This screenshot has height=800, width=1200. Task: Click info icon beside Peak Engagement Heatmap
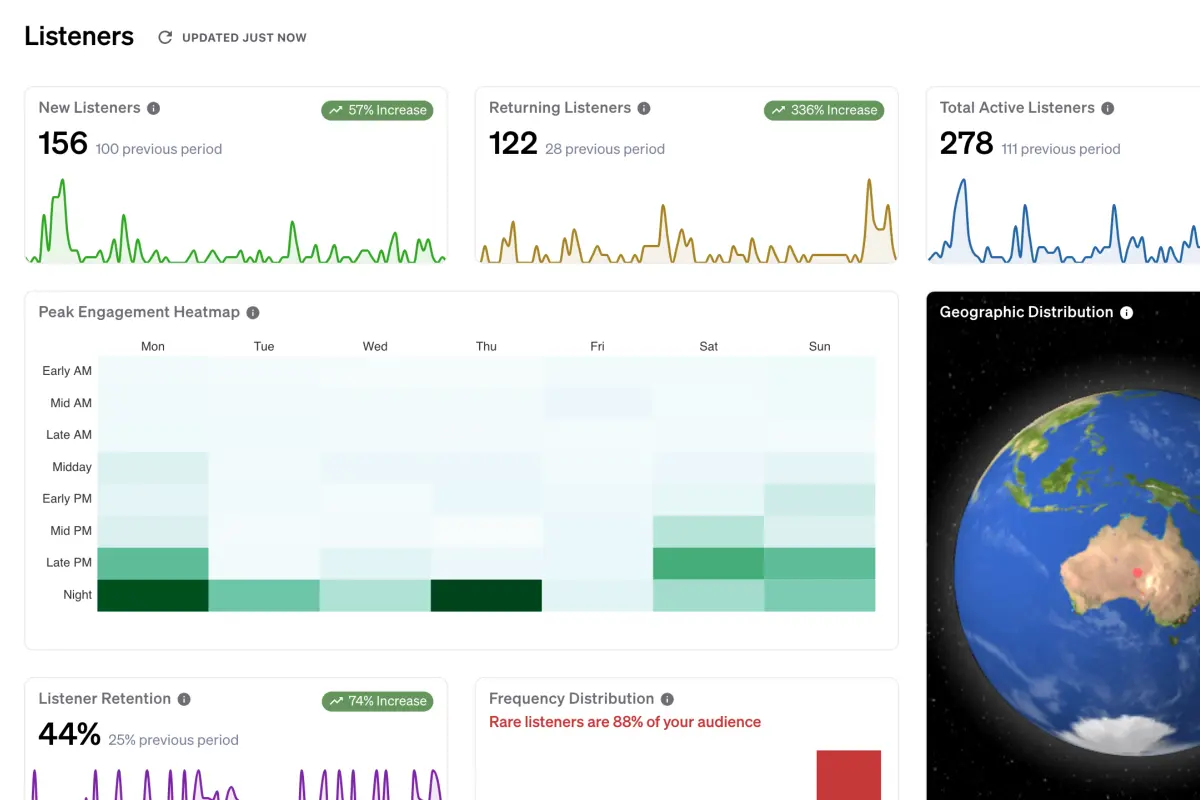(253, 313)
